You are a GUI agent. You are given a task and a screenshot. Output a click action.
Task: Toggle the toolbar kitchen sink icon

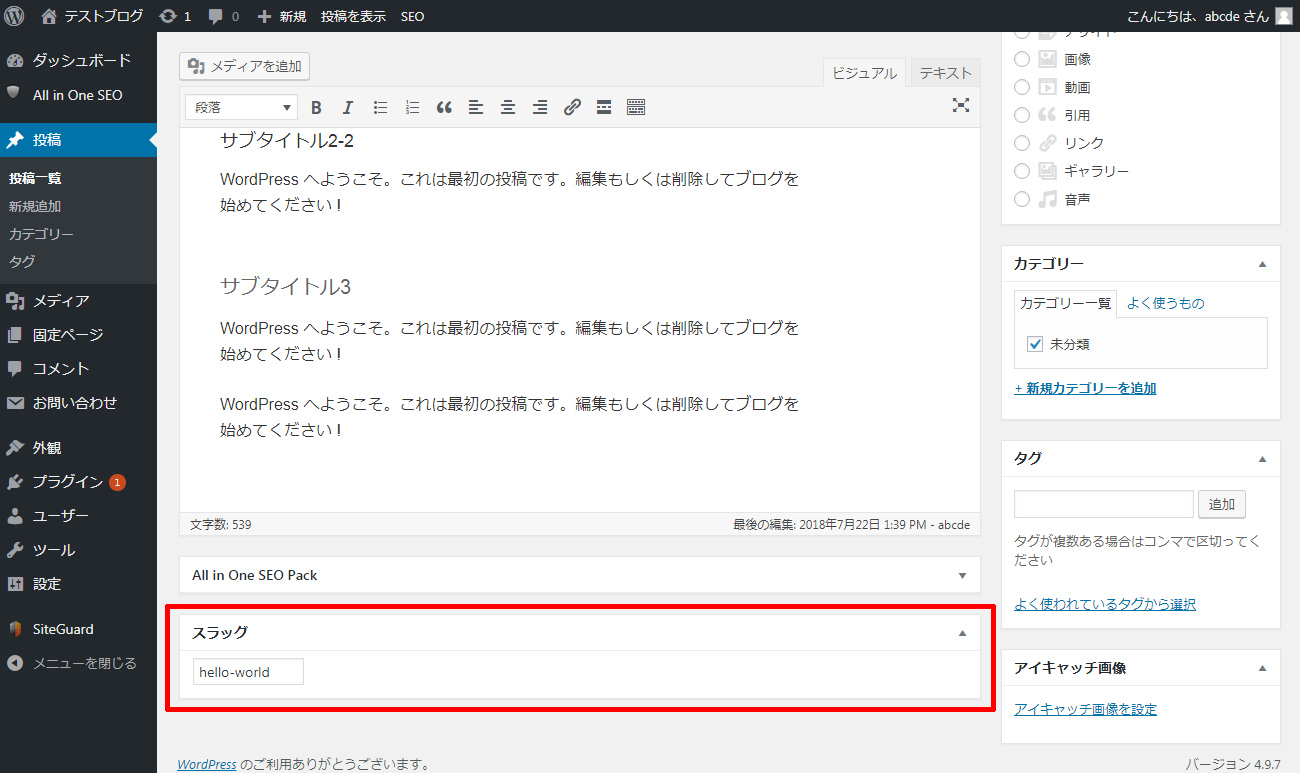(636, 108)
